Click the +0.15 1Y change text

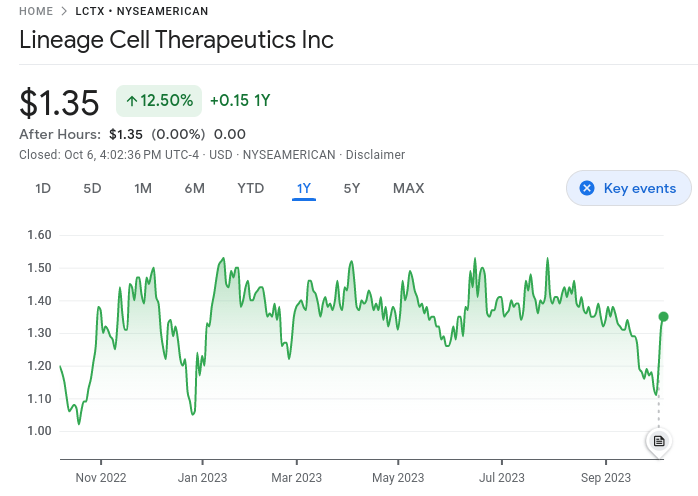point(240,101)
